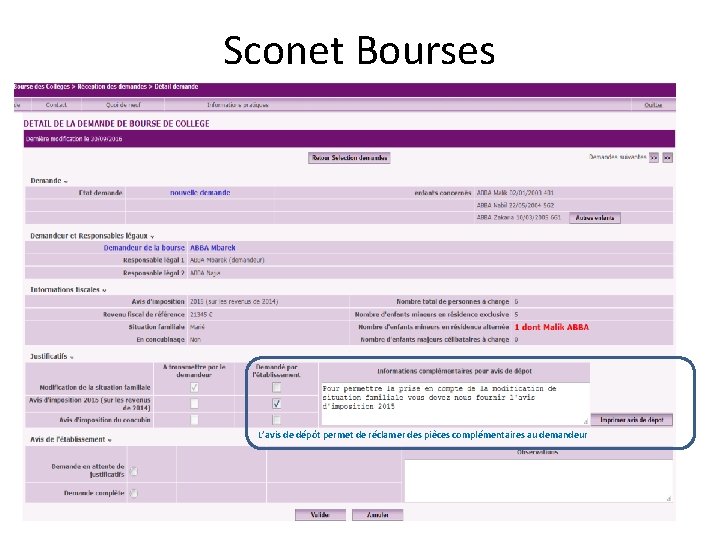Select the 'Marié' situation familiale value
The width and height of the screenshot is (720, 540).
coord(197,327)
